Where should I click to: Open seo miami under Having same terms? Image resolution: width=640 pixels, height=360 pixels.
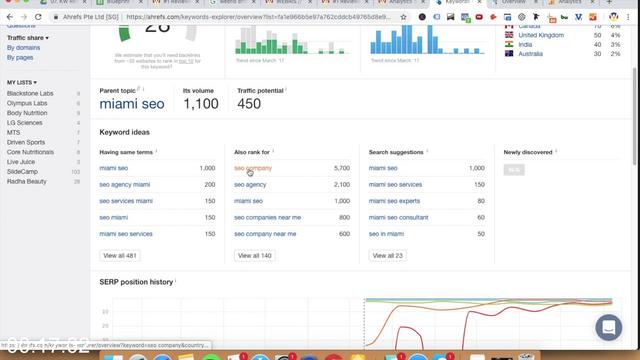pyautogui.click(x=113, y=217)
